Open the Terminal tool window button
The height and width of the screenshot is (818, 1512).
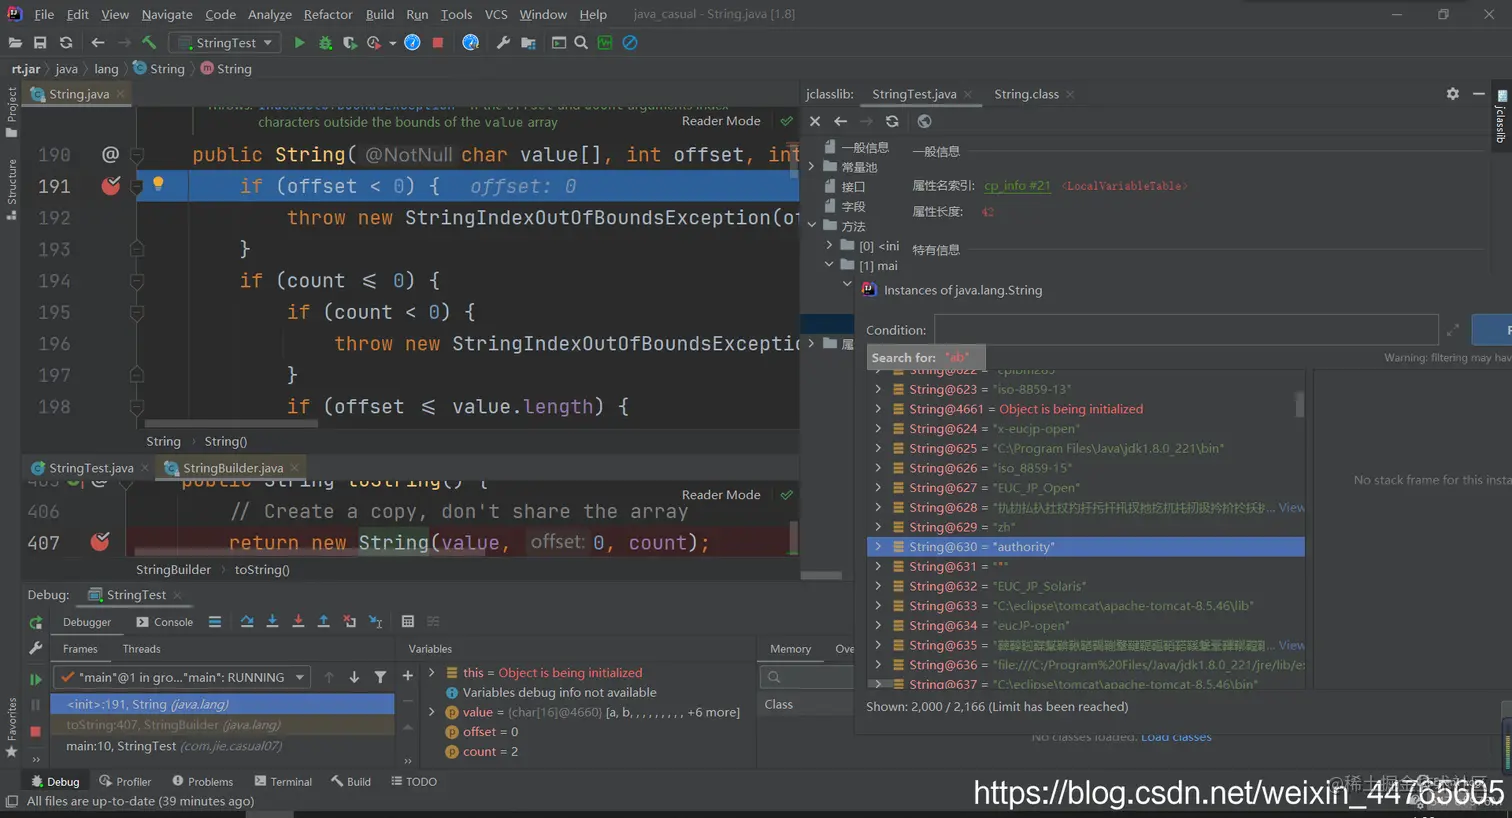(x=283, y=782)
